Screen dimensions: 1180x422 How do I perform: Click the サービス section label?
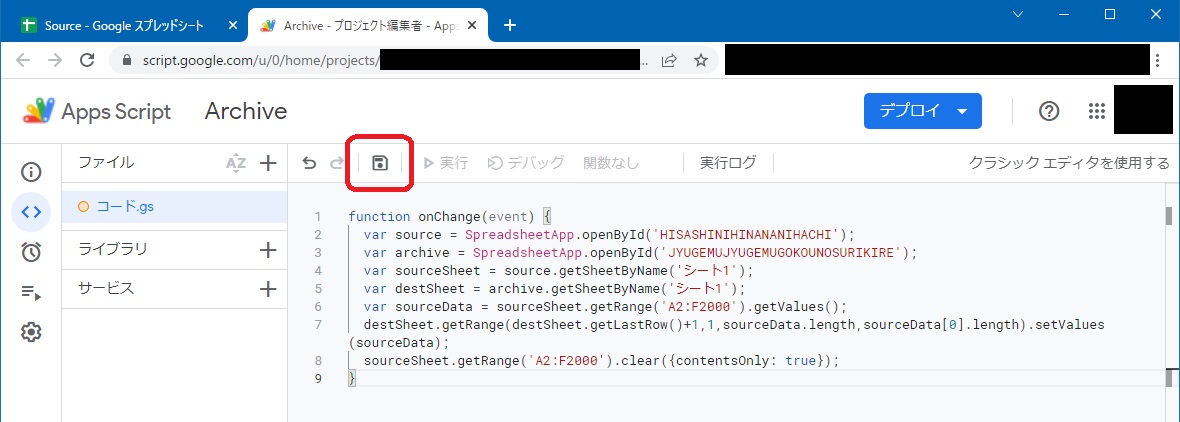(x=106, y=288)
